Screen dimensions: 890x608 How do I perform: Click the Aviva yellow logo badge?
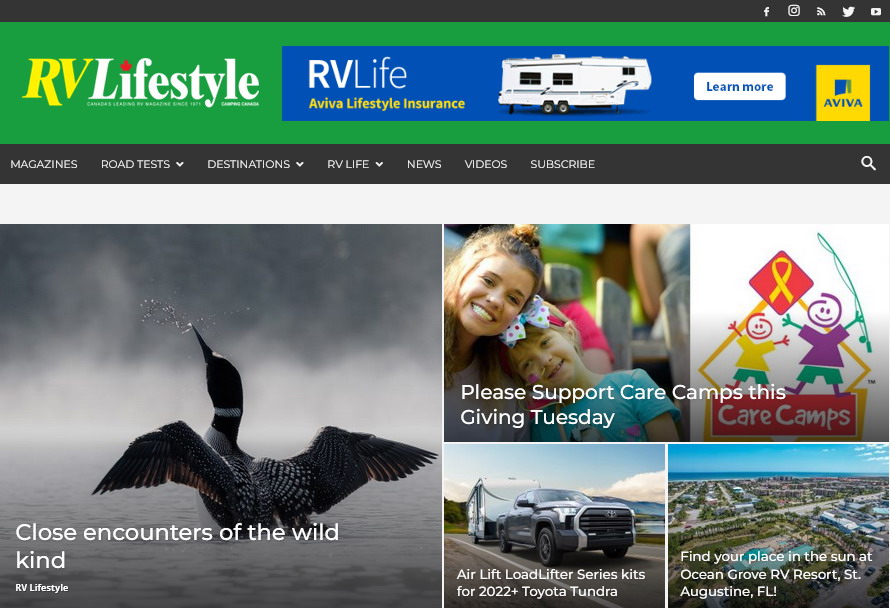tap(842, 93)
